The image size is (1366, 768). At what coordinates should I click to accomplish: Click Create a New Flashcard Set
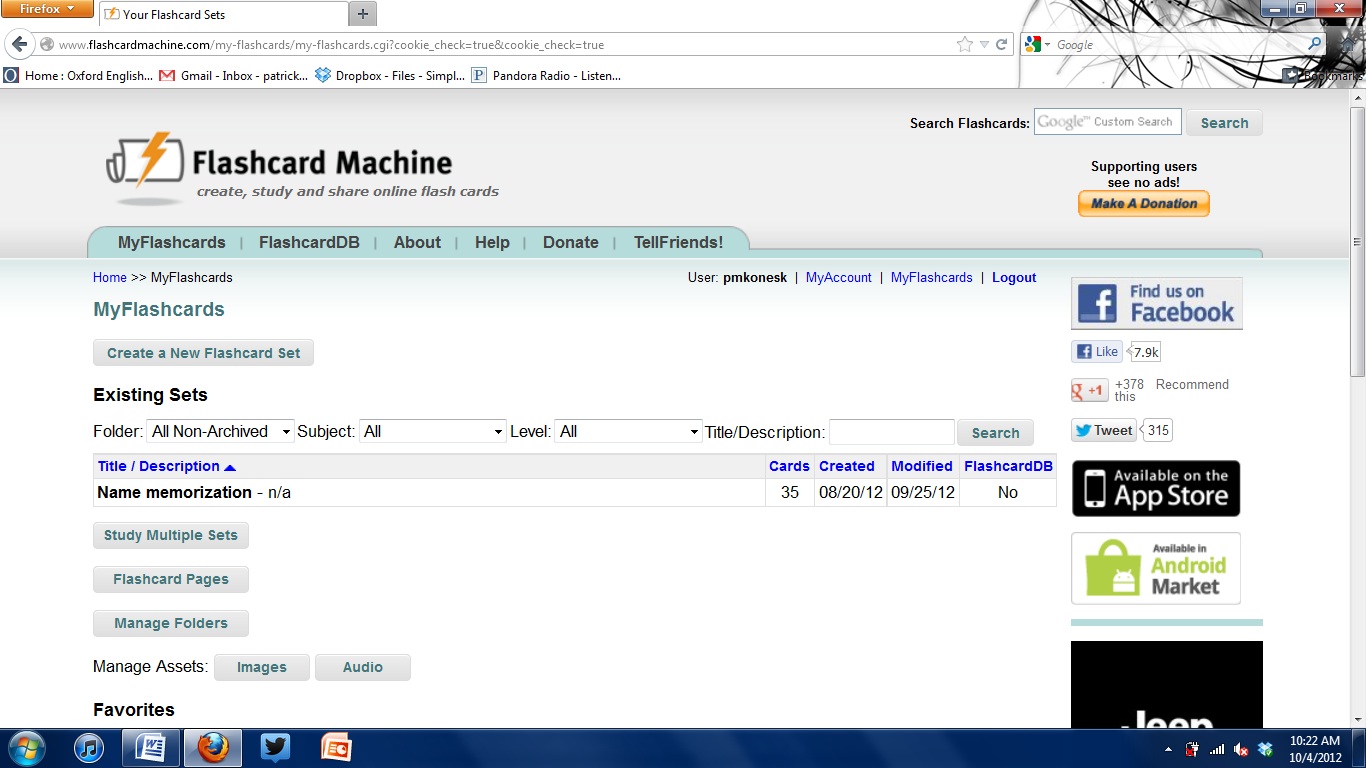203,353
